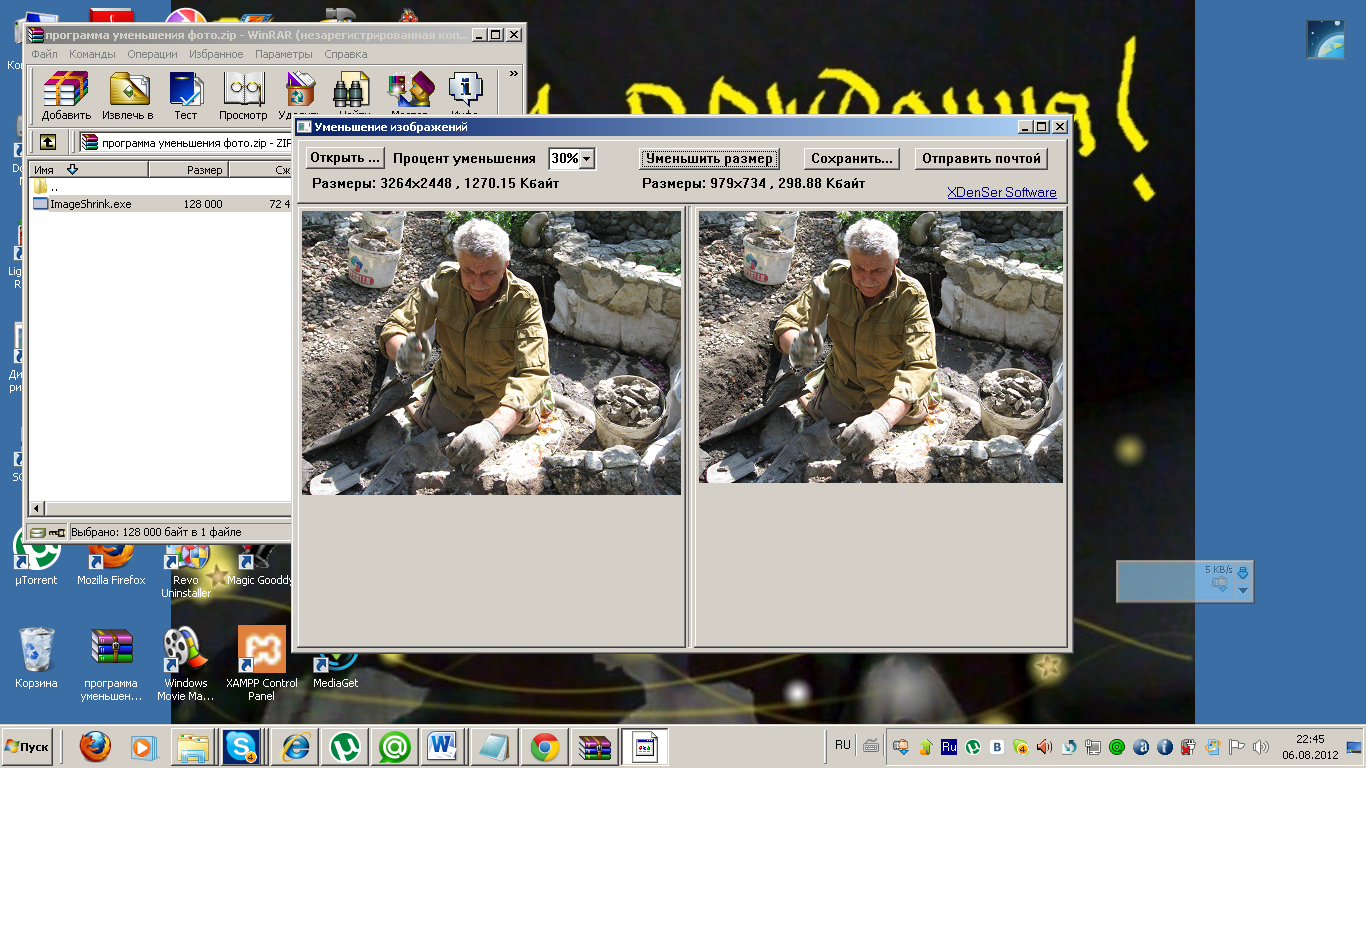1366x928 pixels.
Task: Click WinRAR's Тест (Test) toolbar icon
Action: 186,95
